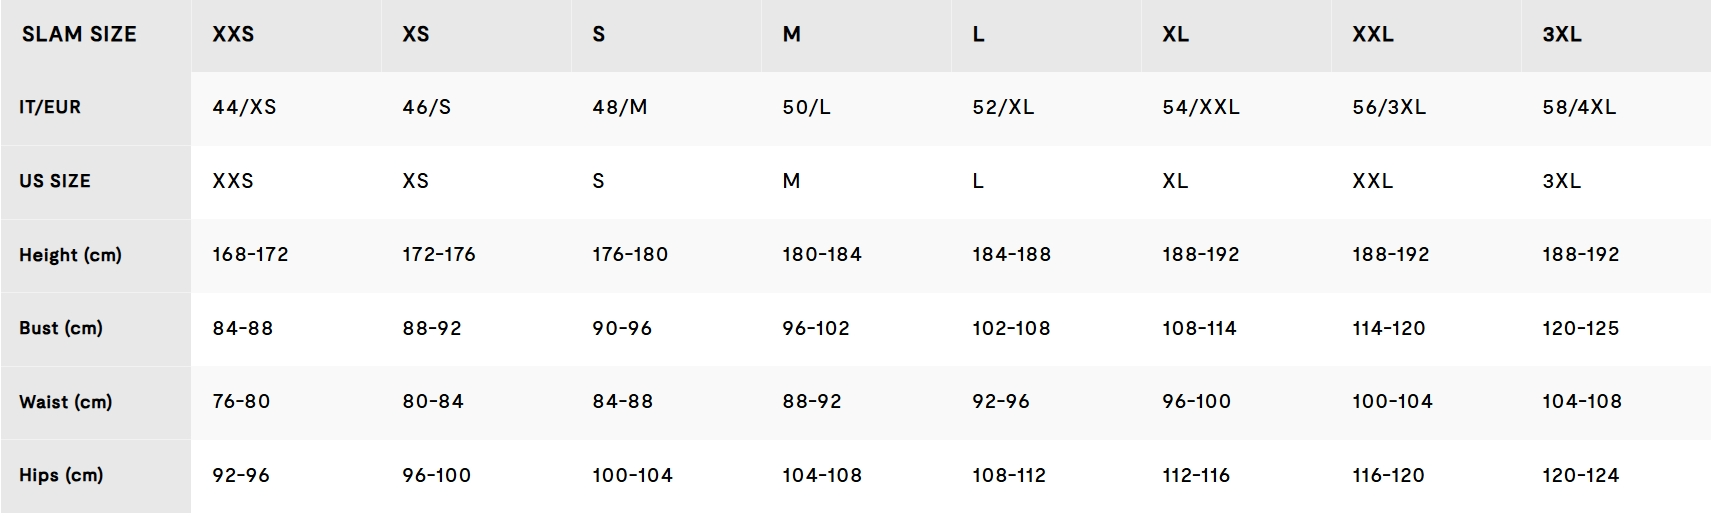The height and width of the screenshot is (518, 1728).
Task: Click the Hips (cm) row label
Action: pos(61,475)
